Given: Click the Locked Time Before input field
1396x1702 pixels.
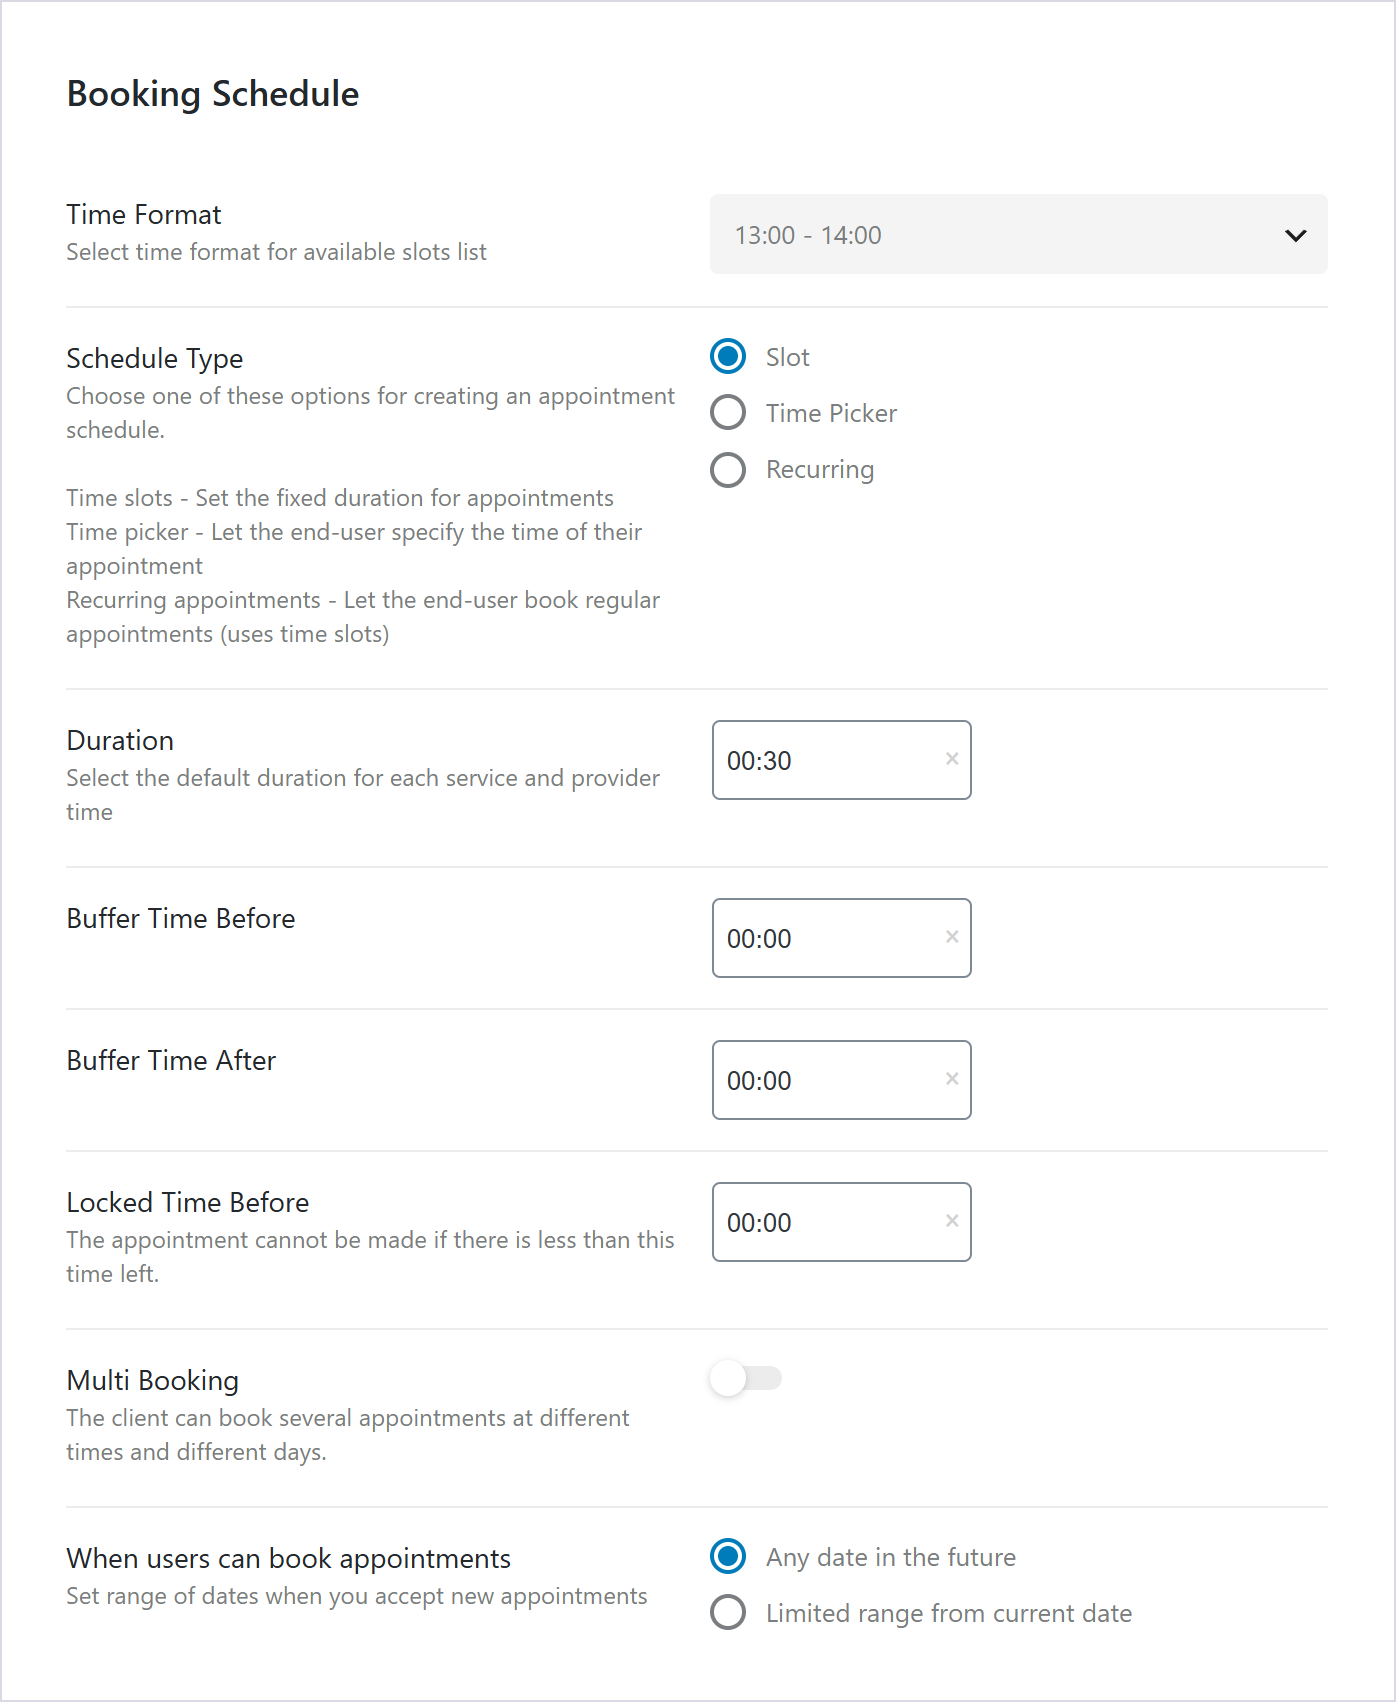Looking at the screenshot, I should click(842, 1222).
